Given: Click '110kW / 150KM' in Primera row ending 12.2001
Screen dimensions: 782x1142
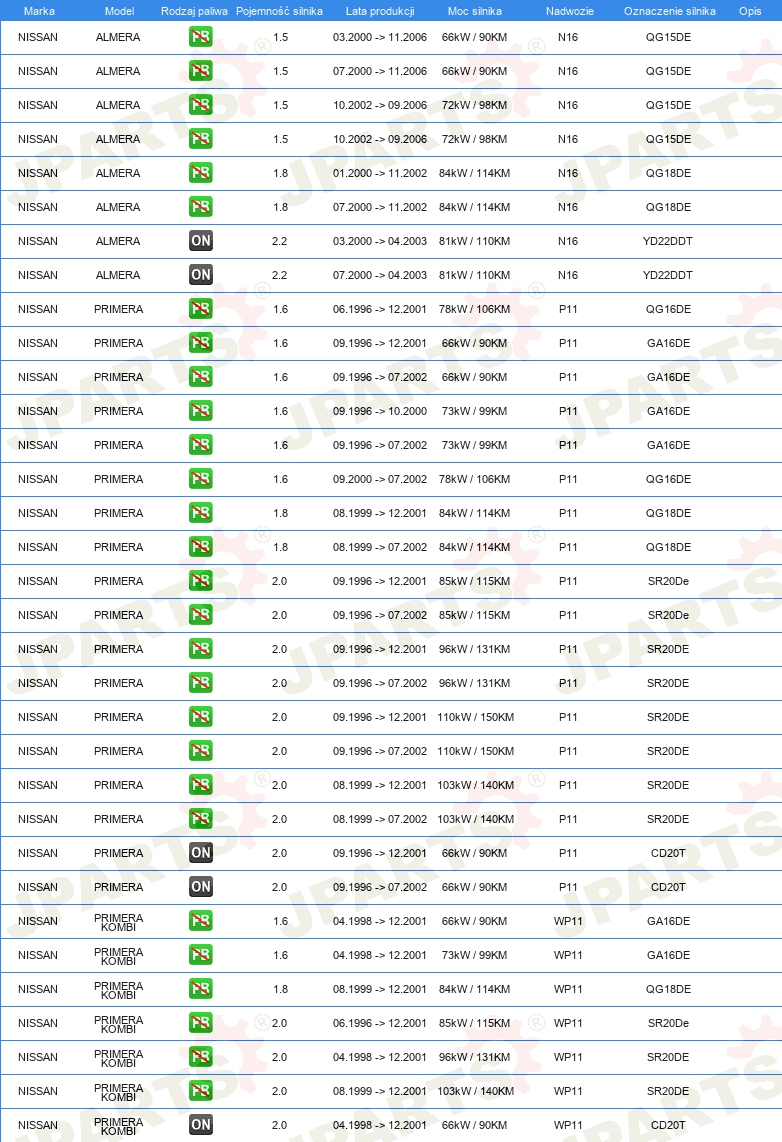Looking at the screenshot, I should click(475, 717).
